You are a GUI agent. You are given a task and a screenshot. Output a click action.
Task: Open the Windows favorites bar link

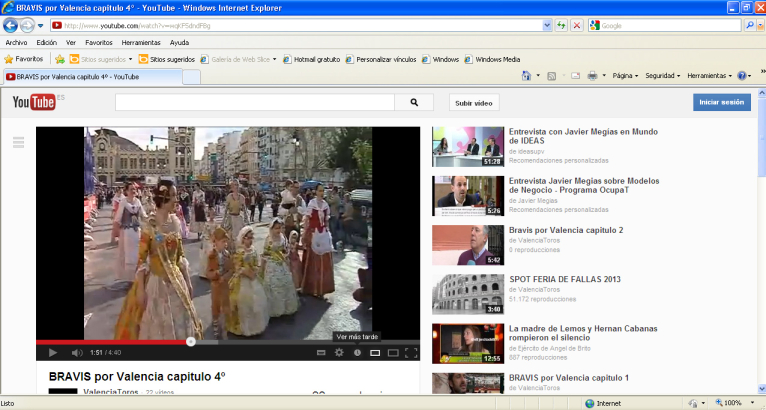[x=440, y=59]
